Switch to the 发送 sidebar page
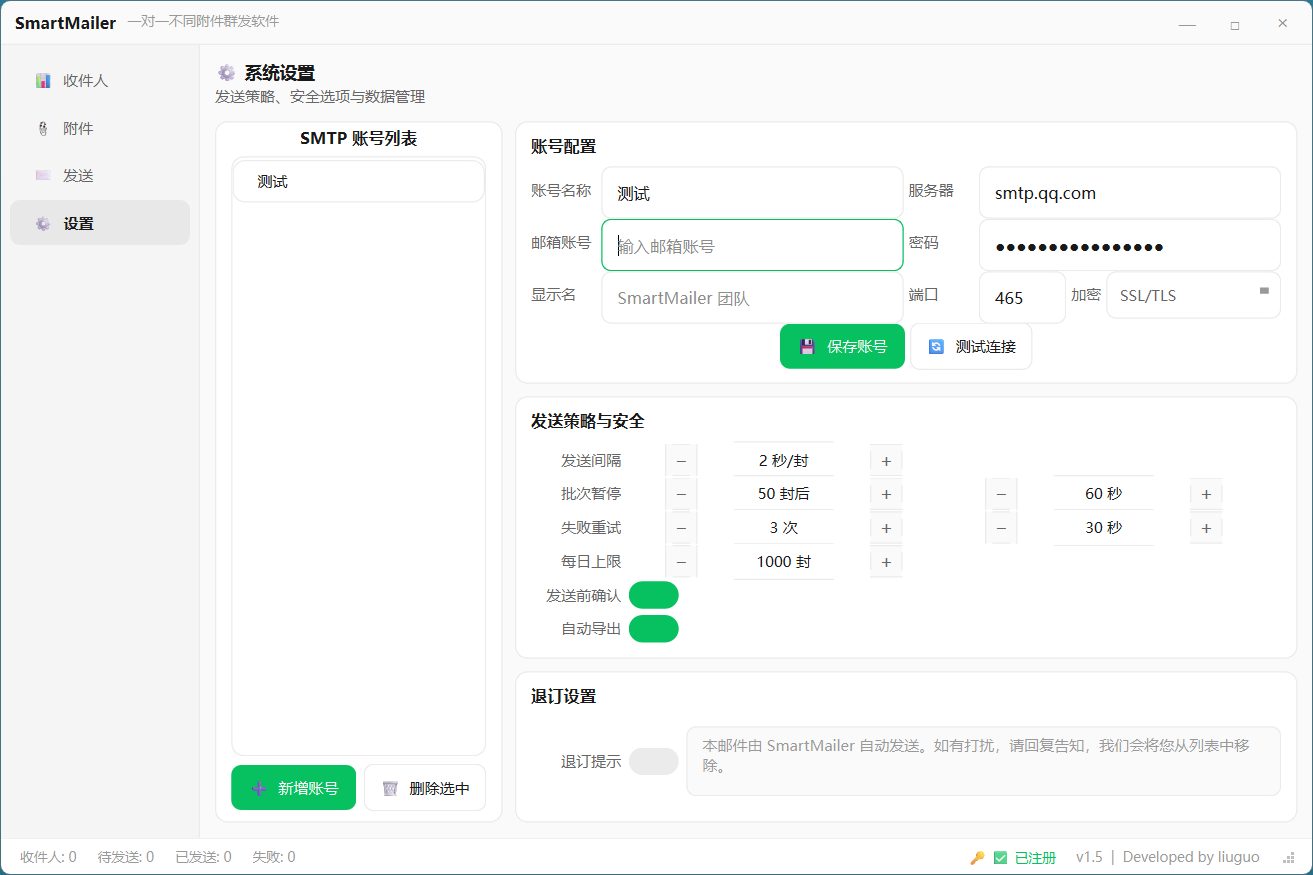The height and width of the screenshot is (875, 1313). point(100,175)
